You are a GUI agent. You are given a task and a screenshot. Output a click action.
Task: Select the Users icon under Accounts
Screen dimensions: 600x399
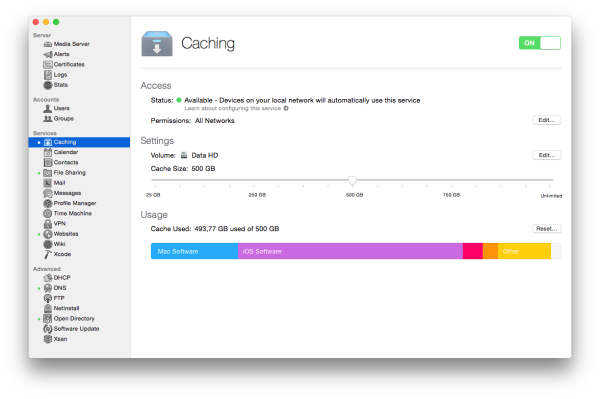[x=47, y=108]
